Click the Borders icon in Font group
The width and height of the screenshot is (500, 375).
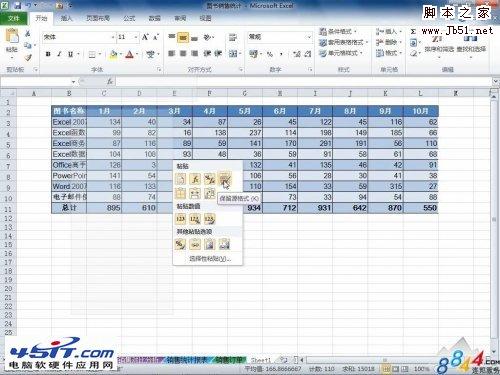(92, 54)
